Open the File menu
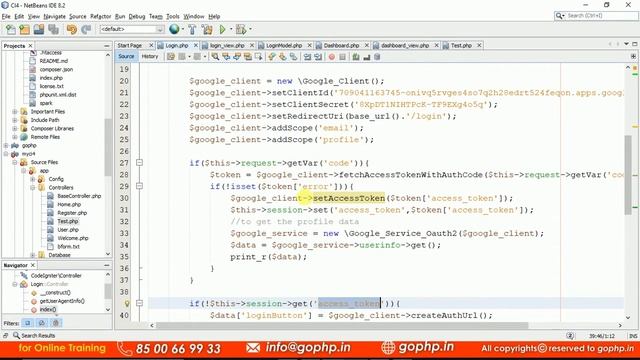 (x=6, y=16)
